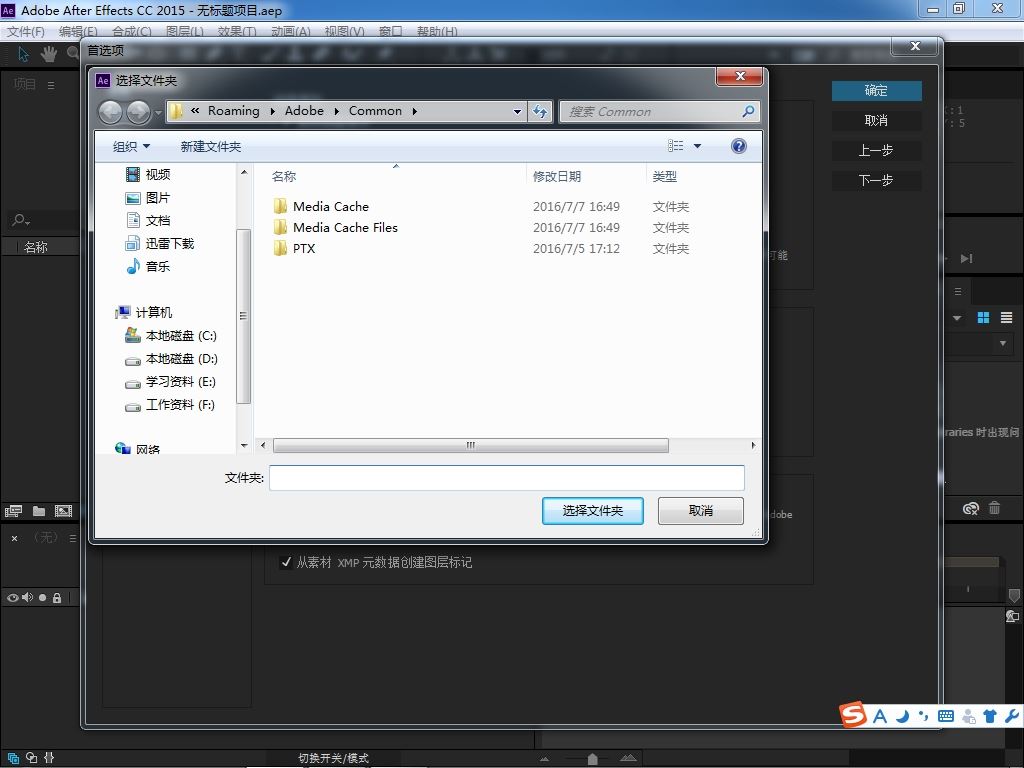Open the recent pages dropdown next to arrows

[x=158, y=112]
